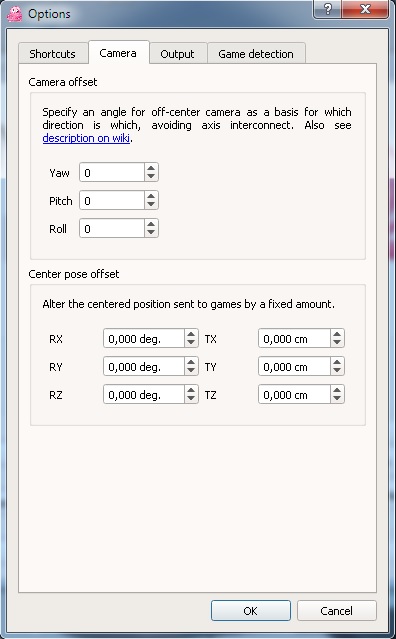Click the TY centimeters field
This screenshot has height=639, width=396.
(x=294, y=366)
